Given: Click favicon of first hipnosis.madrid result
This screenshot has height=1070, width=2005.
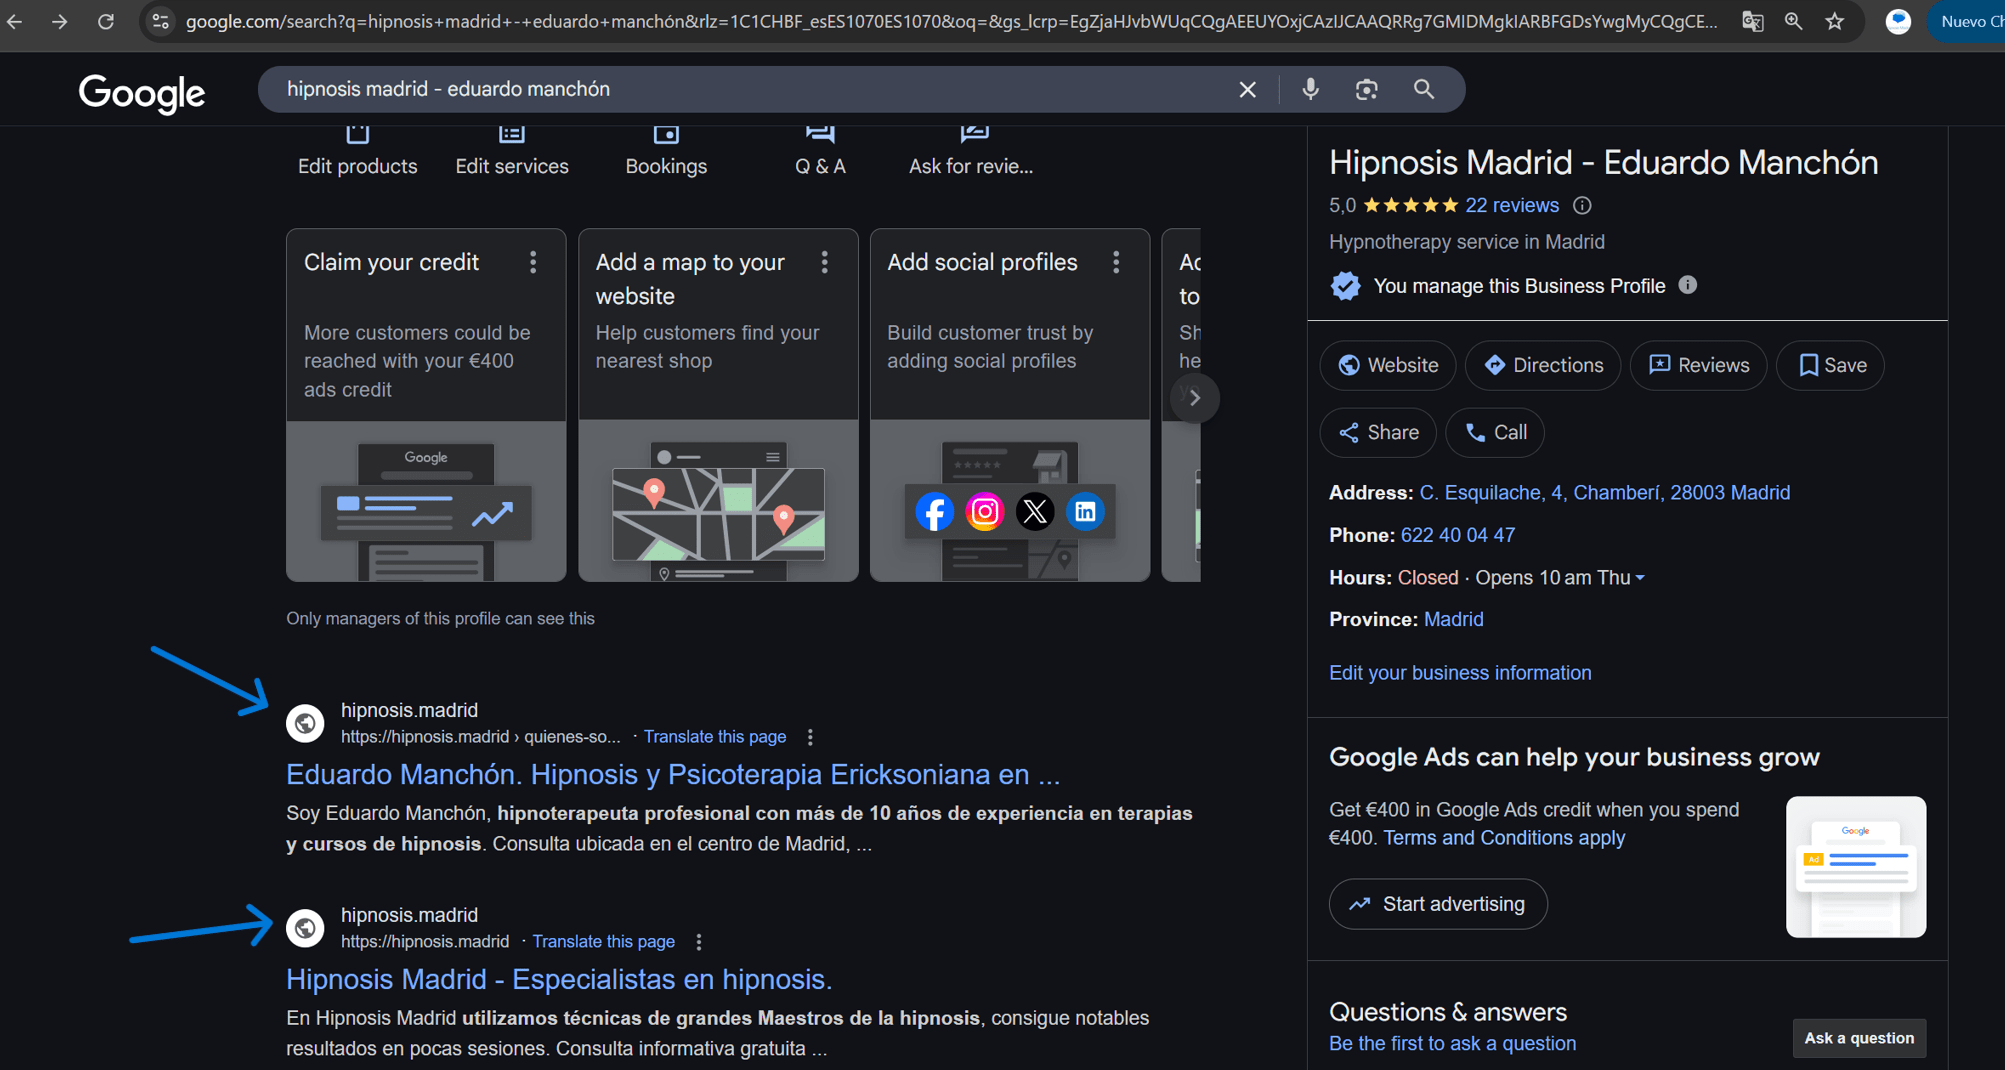Looking at the screenshot, I should 305,723.
